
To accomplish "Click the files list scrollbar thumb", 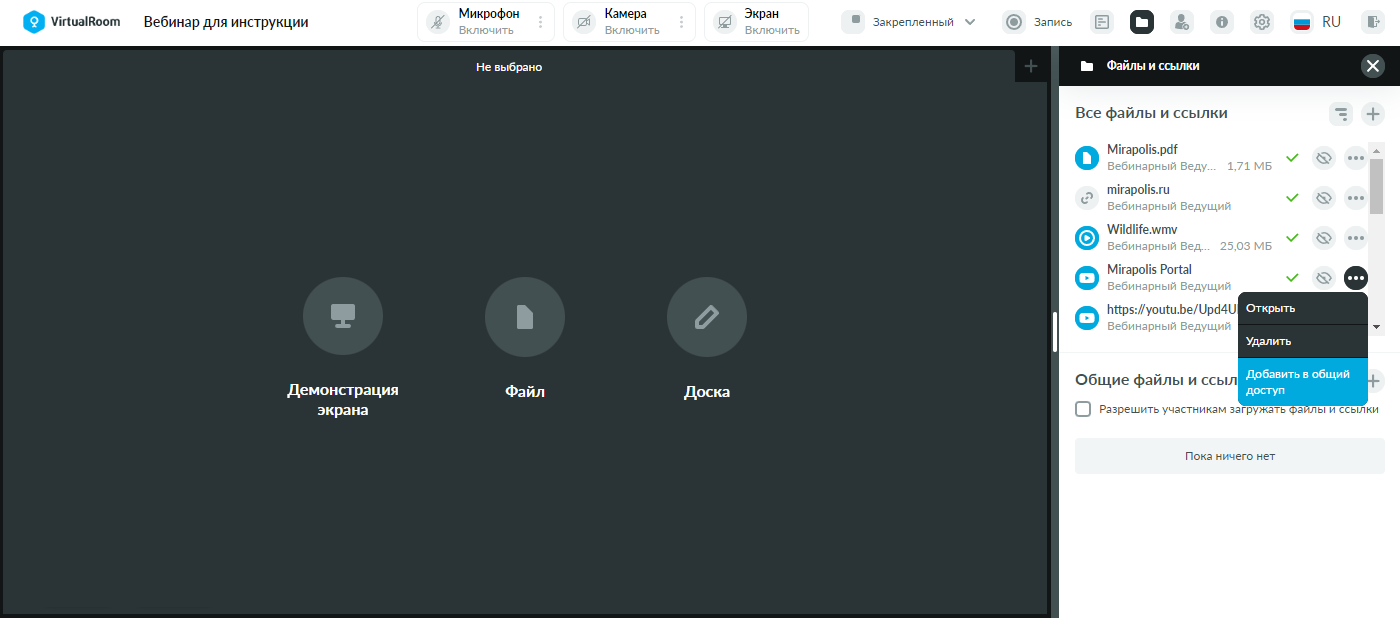I will 1377,186.
